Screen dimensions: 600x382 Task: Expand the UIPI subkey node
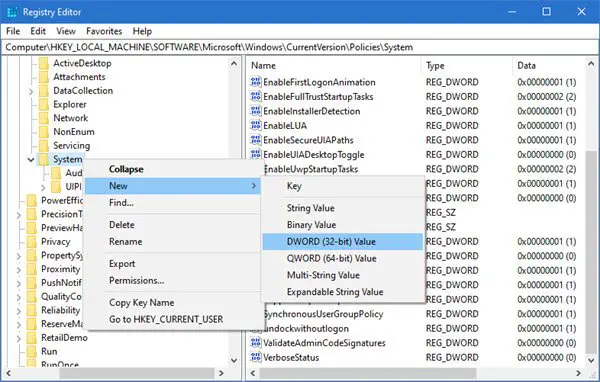43,188
